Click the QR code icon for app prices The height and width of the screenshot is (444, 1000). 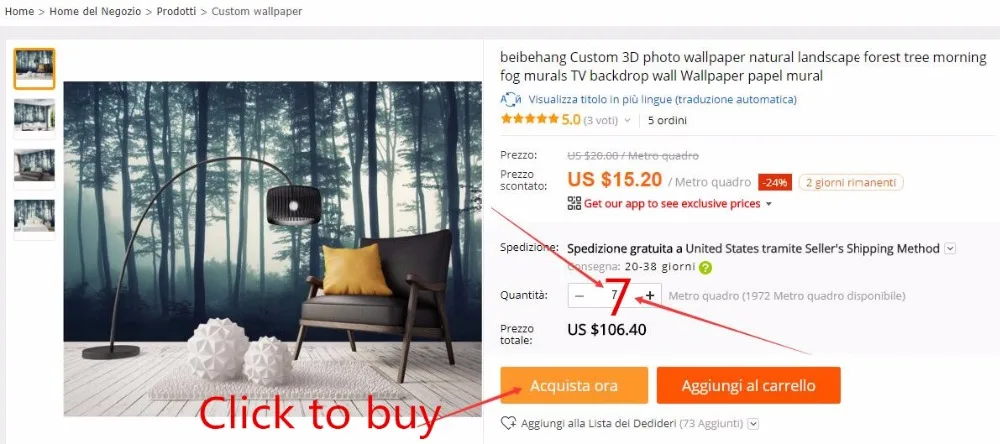[x=574, y=204]
